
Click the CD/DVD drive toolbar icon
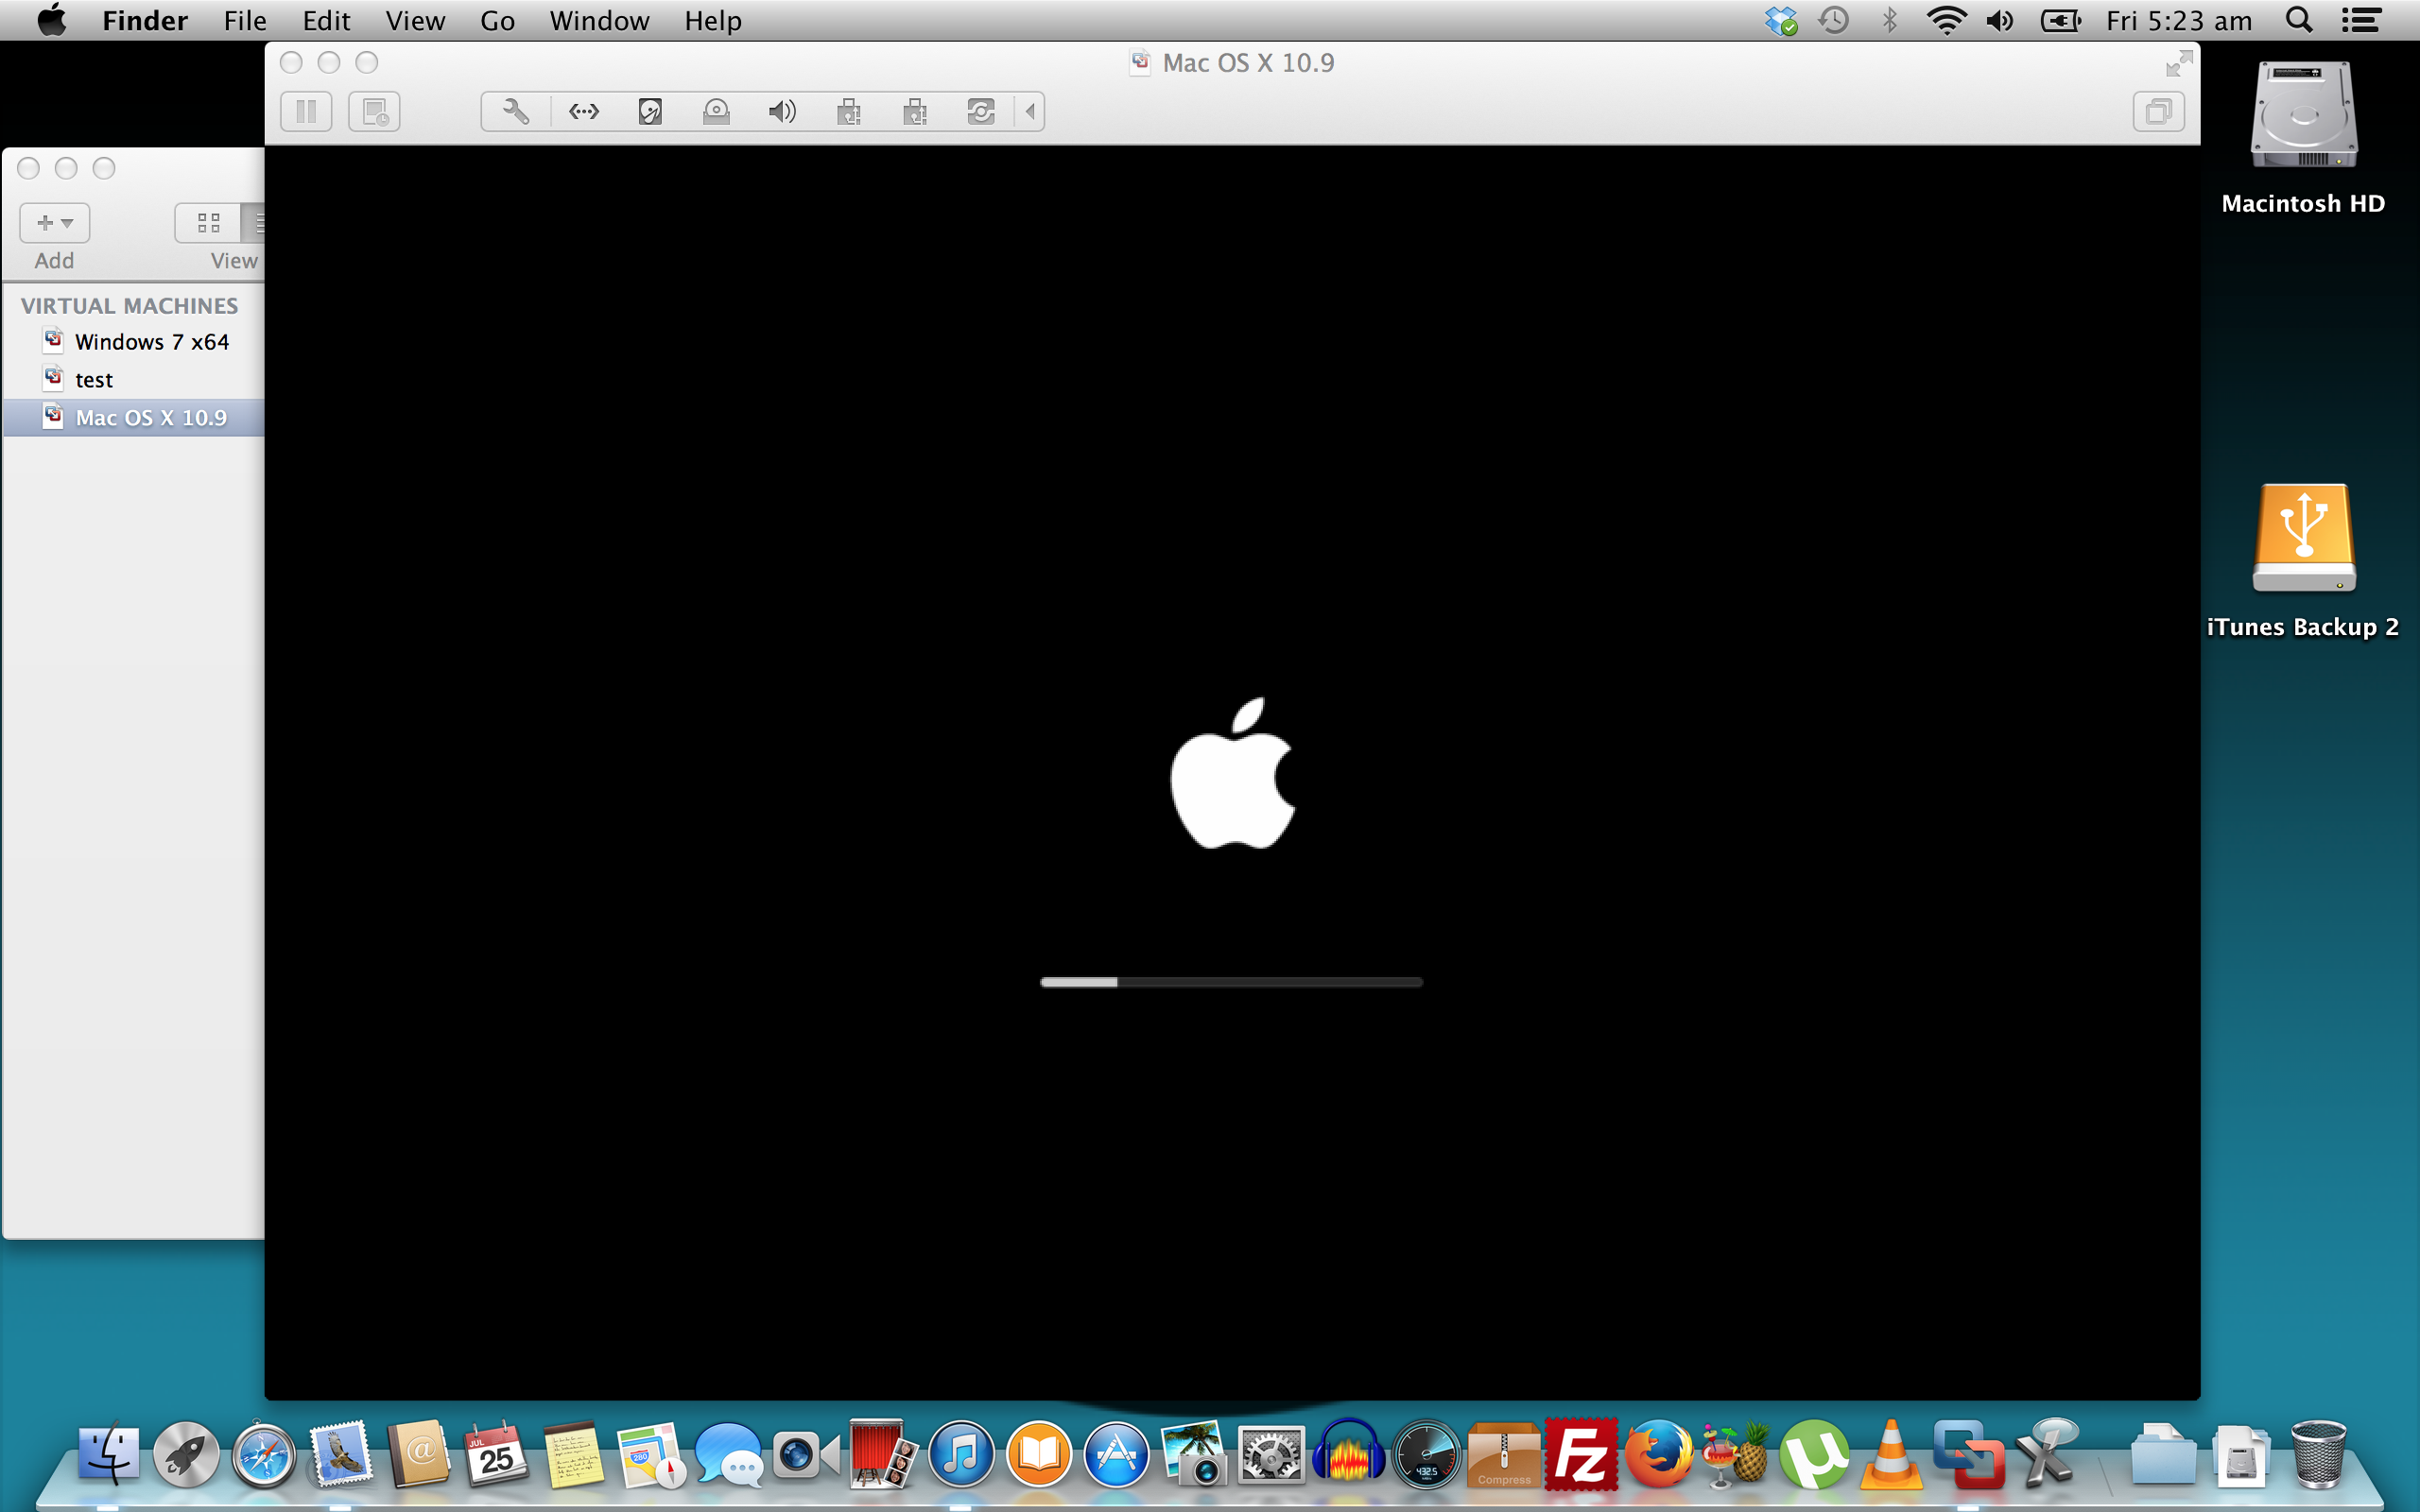tap(716, 111)
